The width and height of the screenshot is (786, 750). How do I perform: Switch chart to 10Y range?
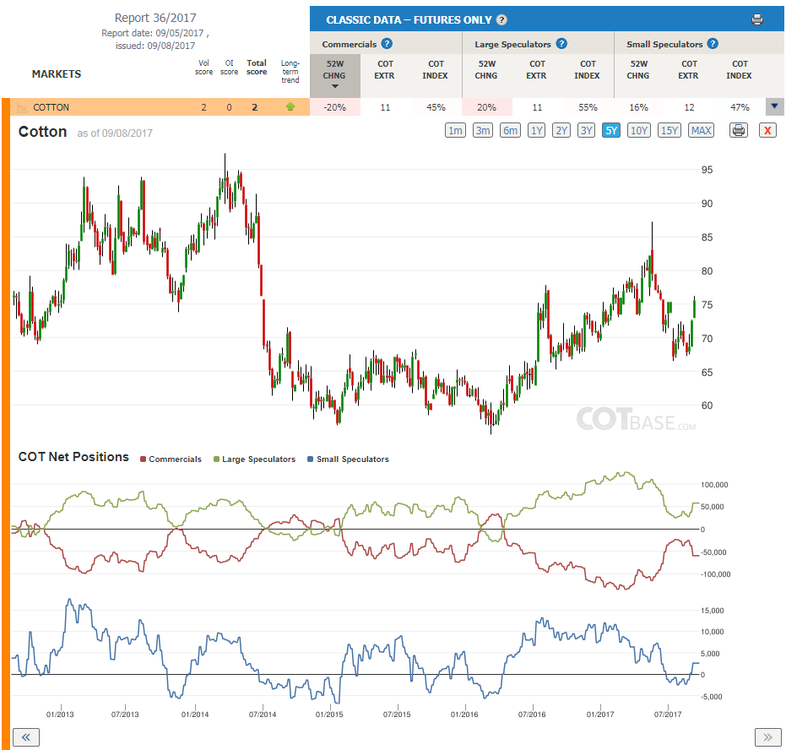pos(639,130)
